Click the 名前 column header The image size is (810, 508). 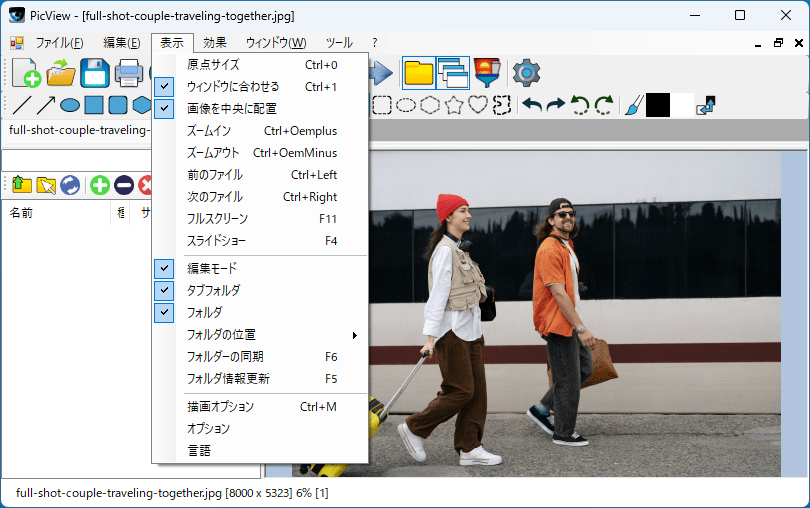[22, 213]
